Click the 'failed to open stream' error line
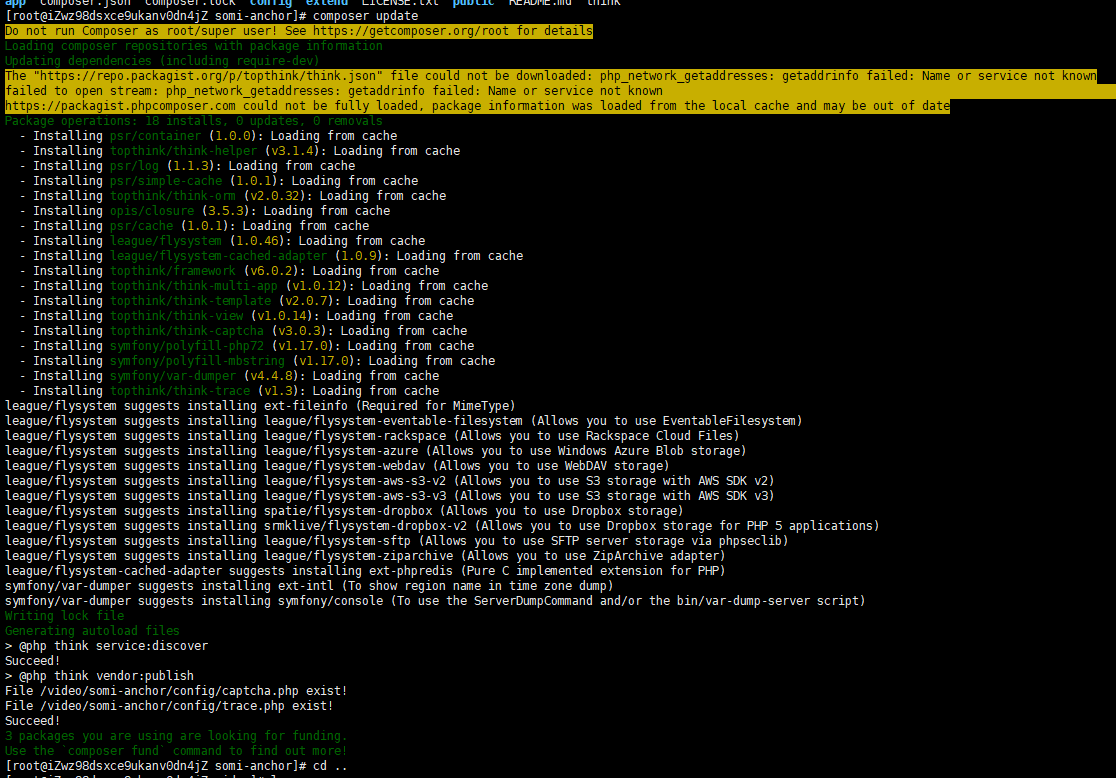1116x778 pixels. coord(334,90)
